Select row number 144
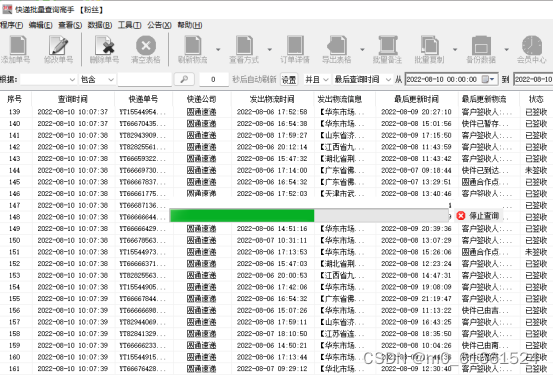This screenshot has height=376, width=554. (14, 170)
